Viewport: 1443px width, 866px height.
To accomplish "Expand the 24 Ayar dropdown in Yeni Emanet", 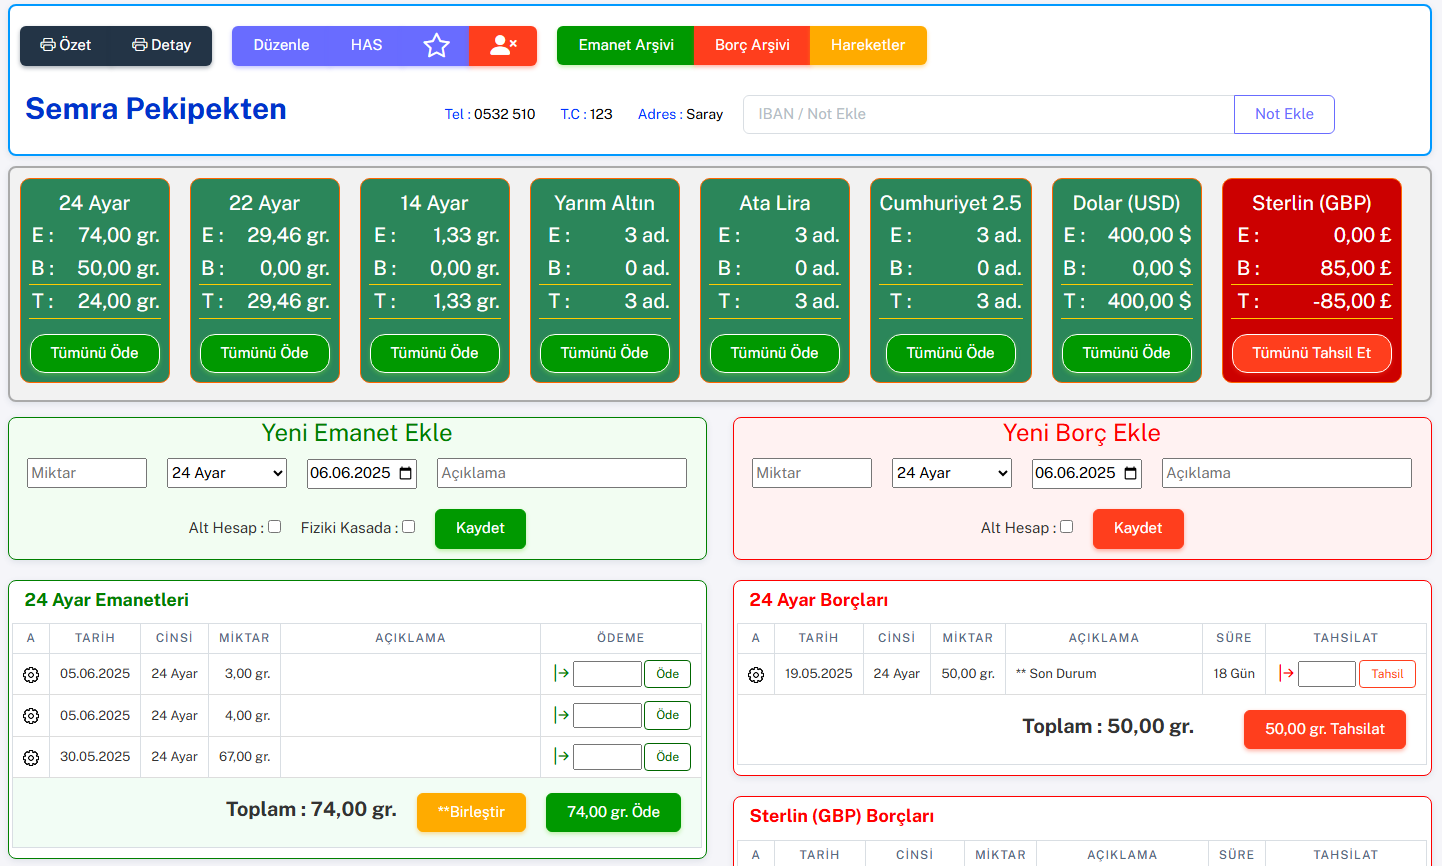I will 227,473.
